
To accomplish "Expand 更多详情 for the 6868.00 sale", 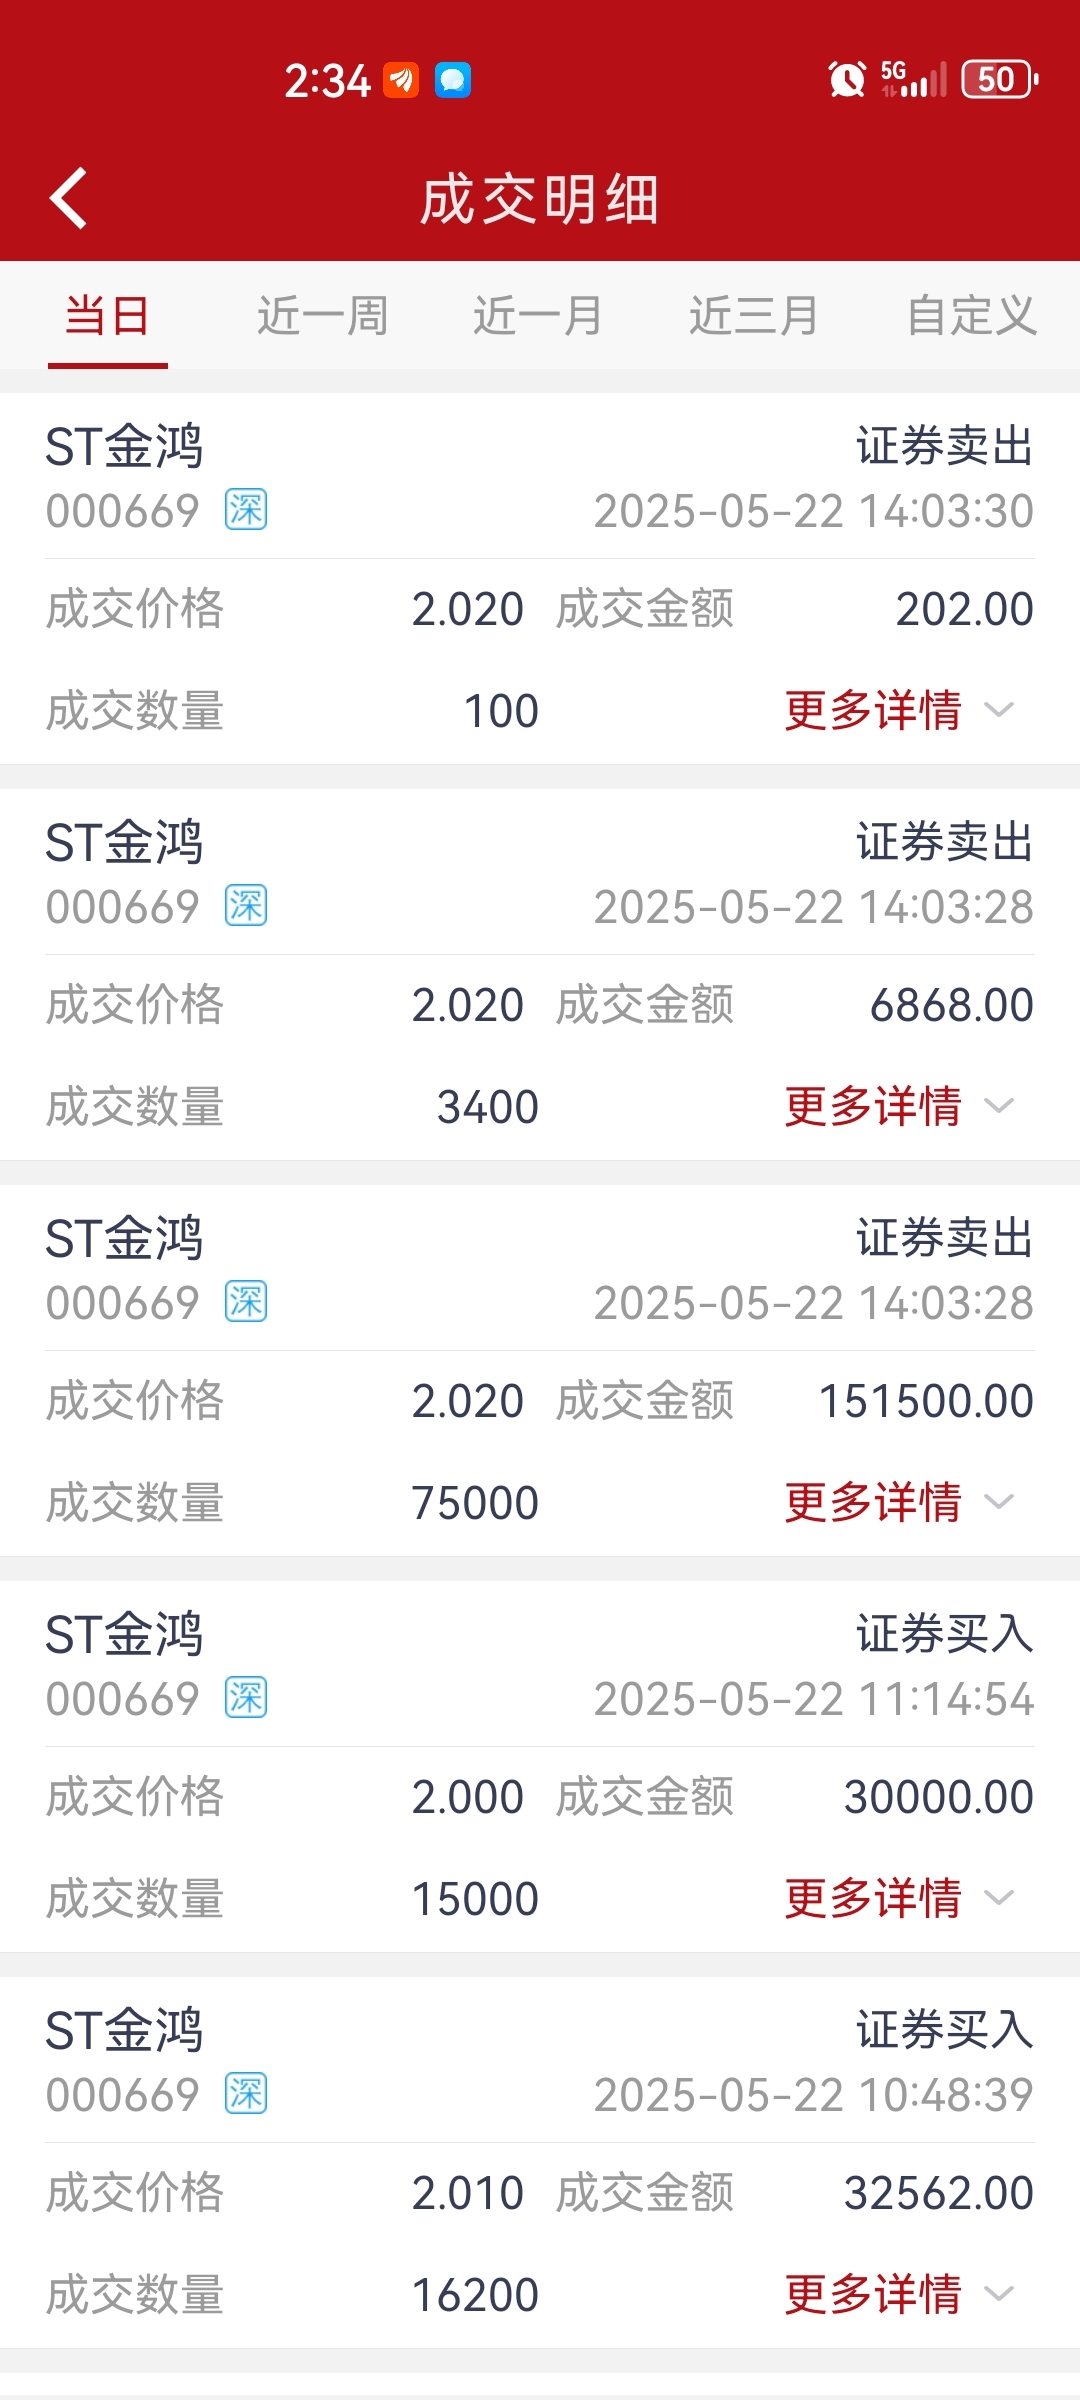I will 899,1107.
